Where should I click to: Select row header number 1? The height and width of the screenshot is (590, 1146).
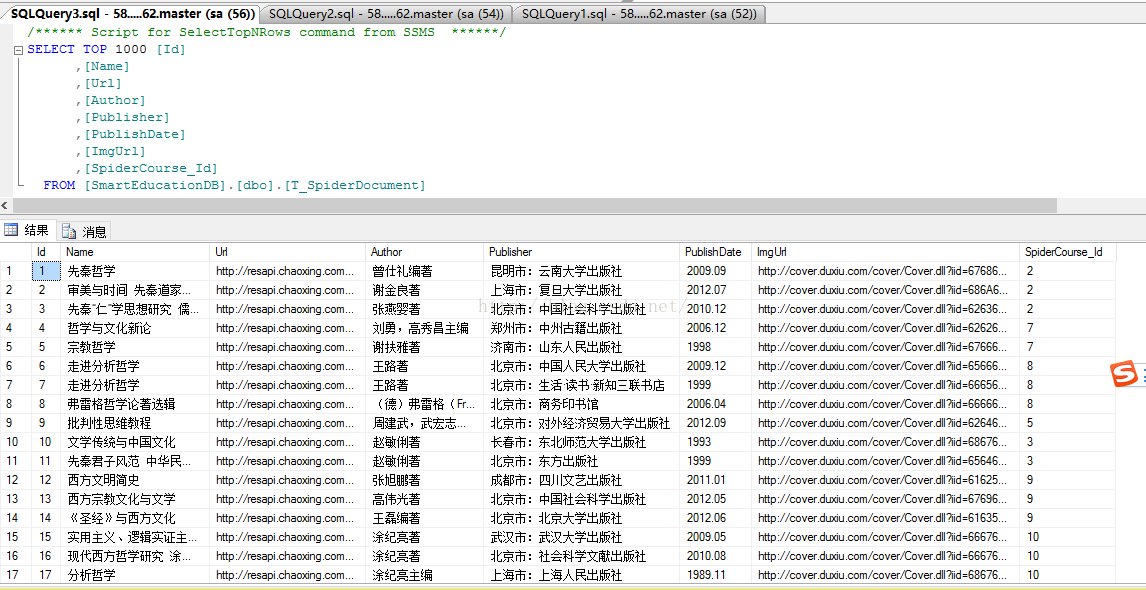pos(15,271)
